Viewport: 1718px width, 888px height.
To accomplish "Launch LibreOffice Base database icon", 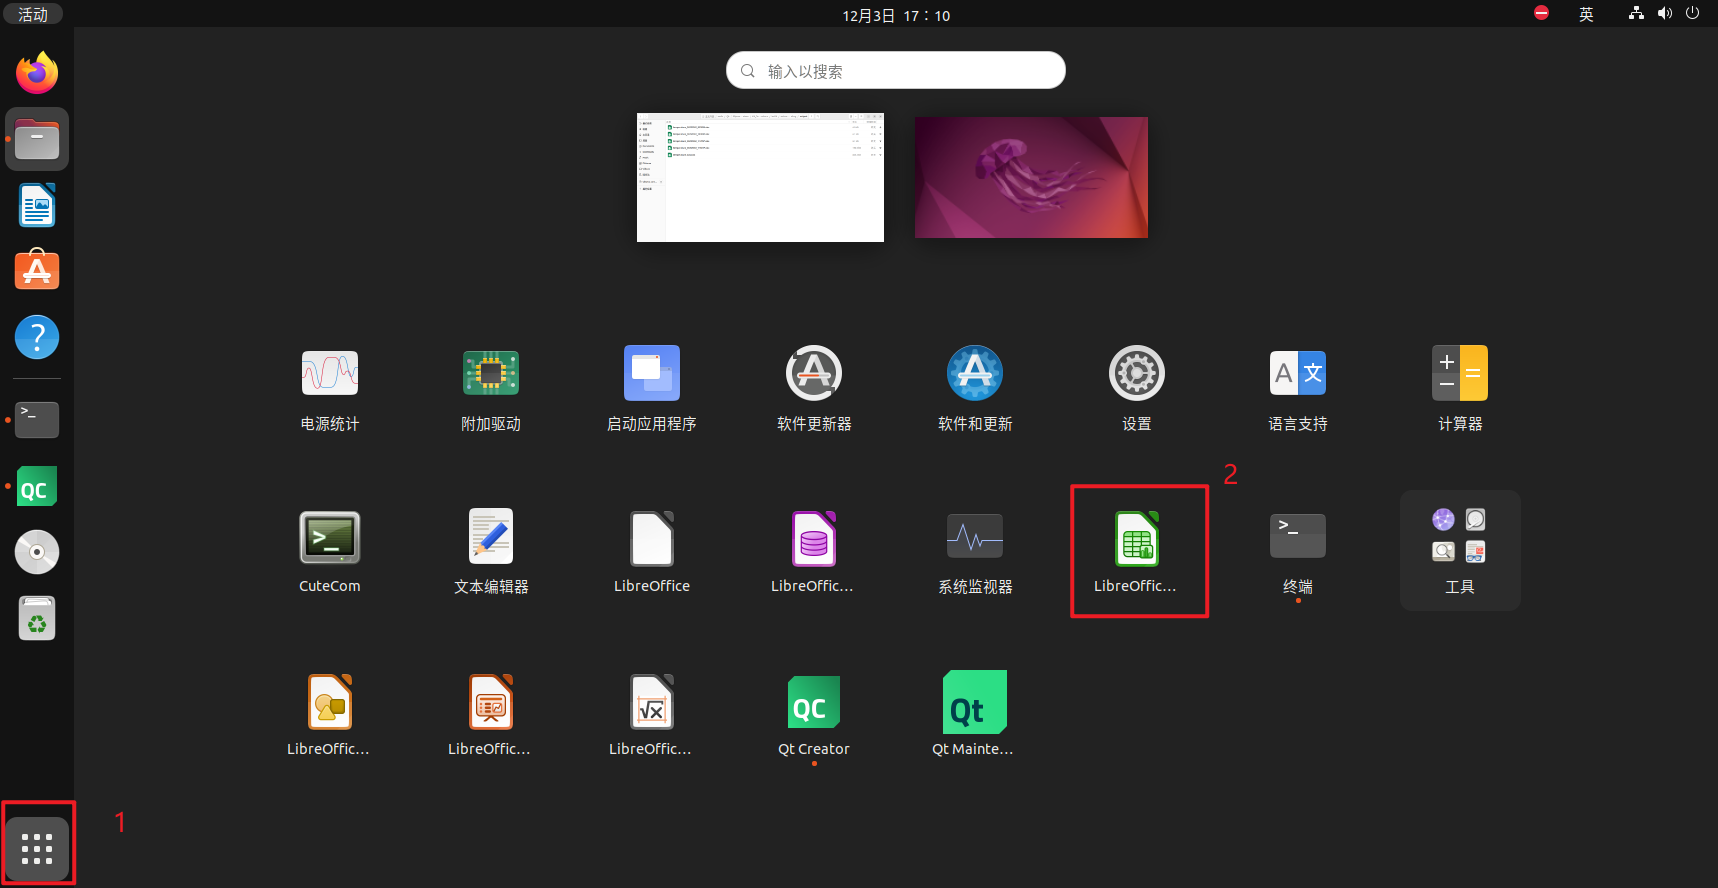I will point(814,552).
